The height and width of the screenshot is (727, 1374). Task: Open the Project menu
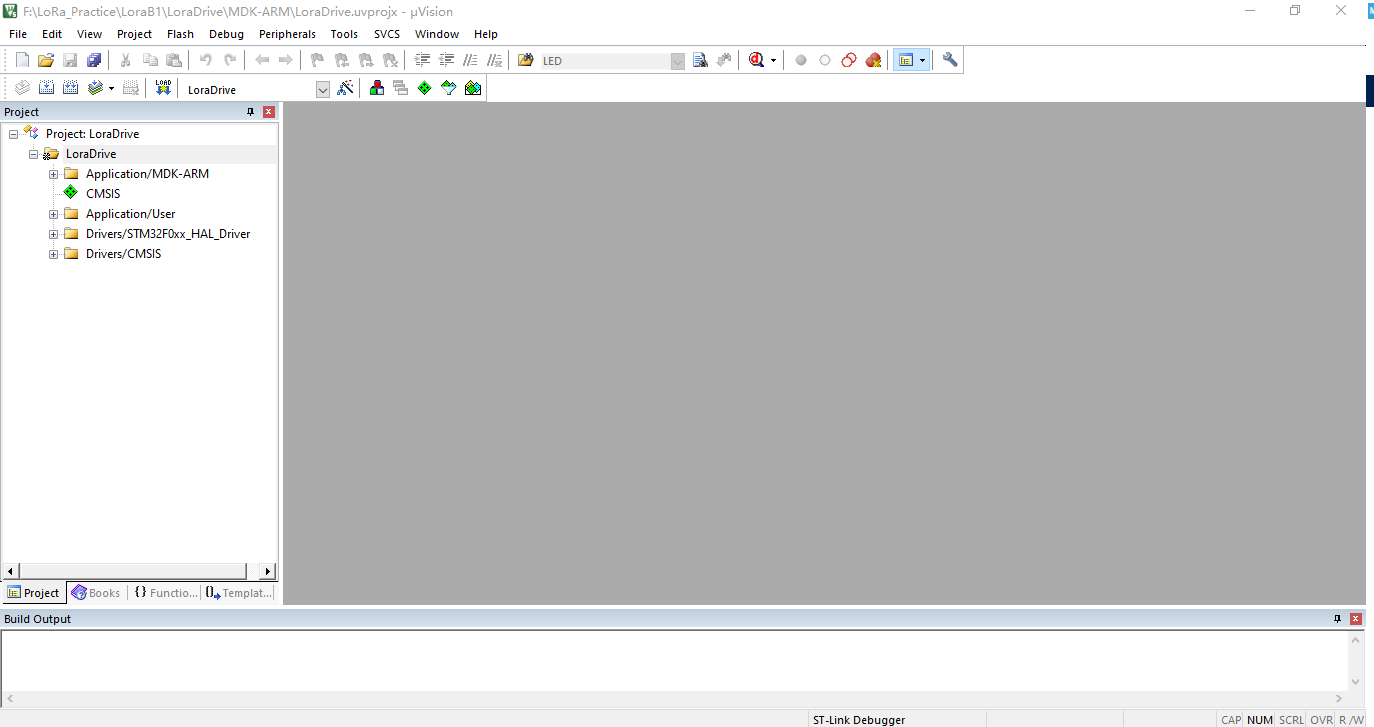pyautogui.click(x=135, y=34)
